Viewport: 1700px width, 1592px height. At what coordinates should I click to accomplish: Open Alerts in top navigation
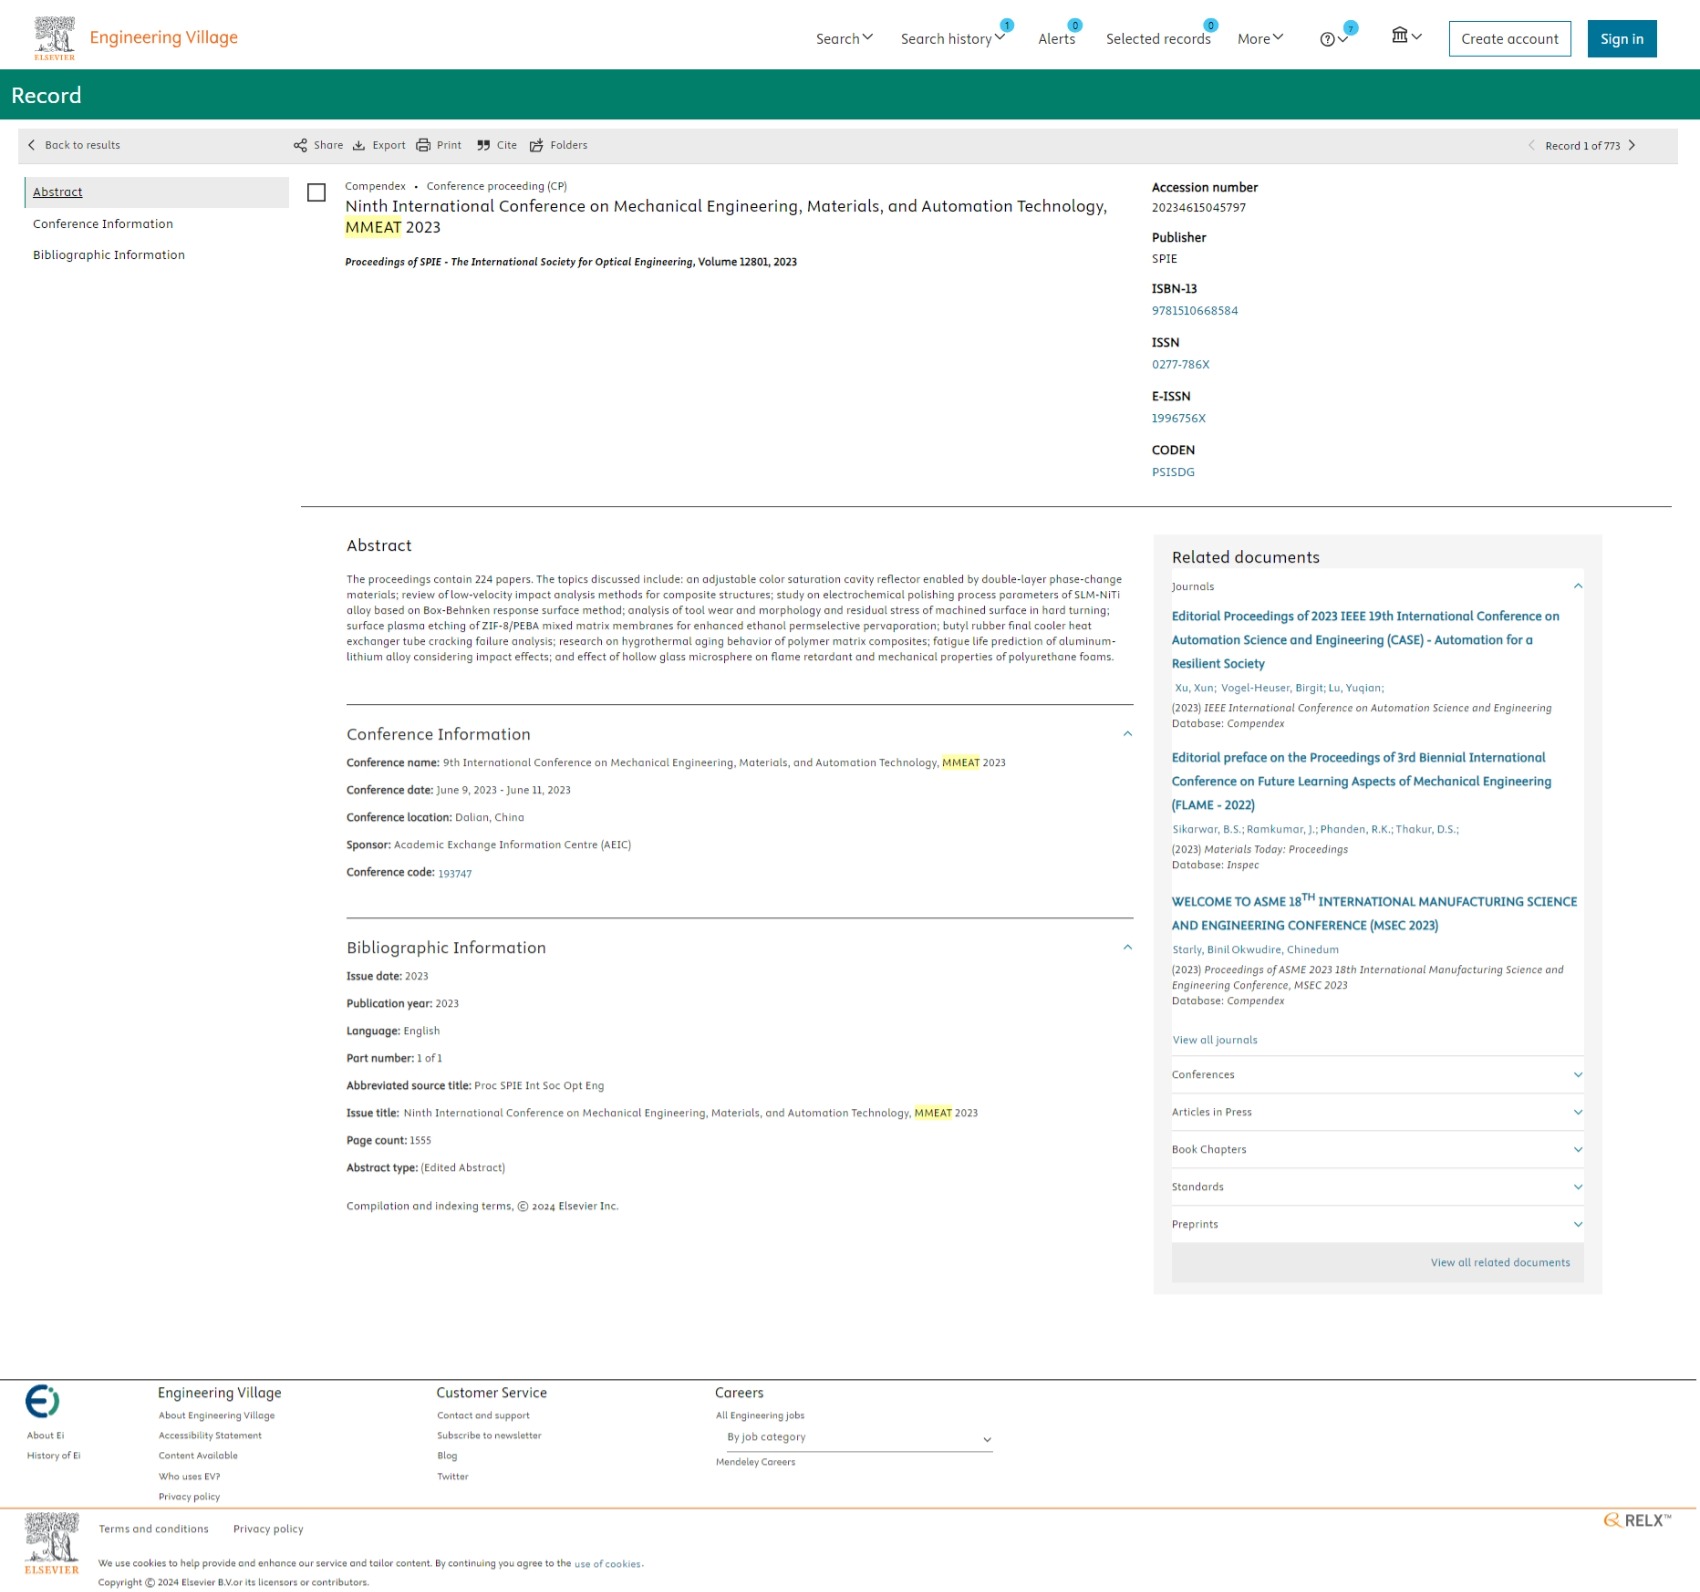tap(1057, 39)
